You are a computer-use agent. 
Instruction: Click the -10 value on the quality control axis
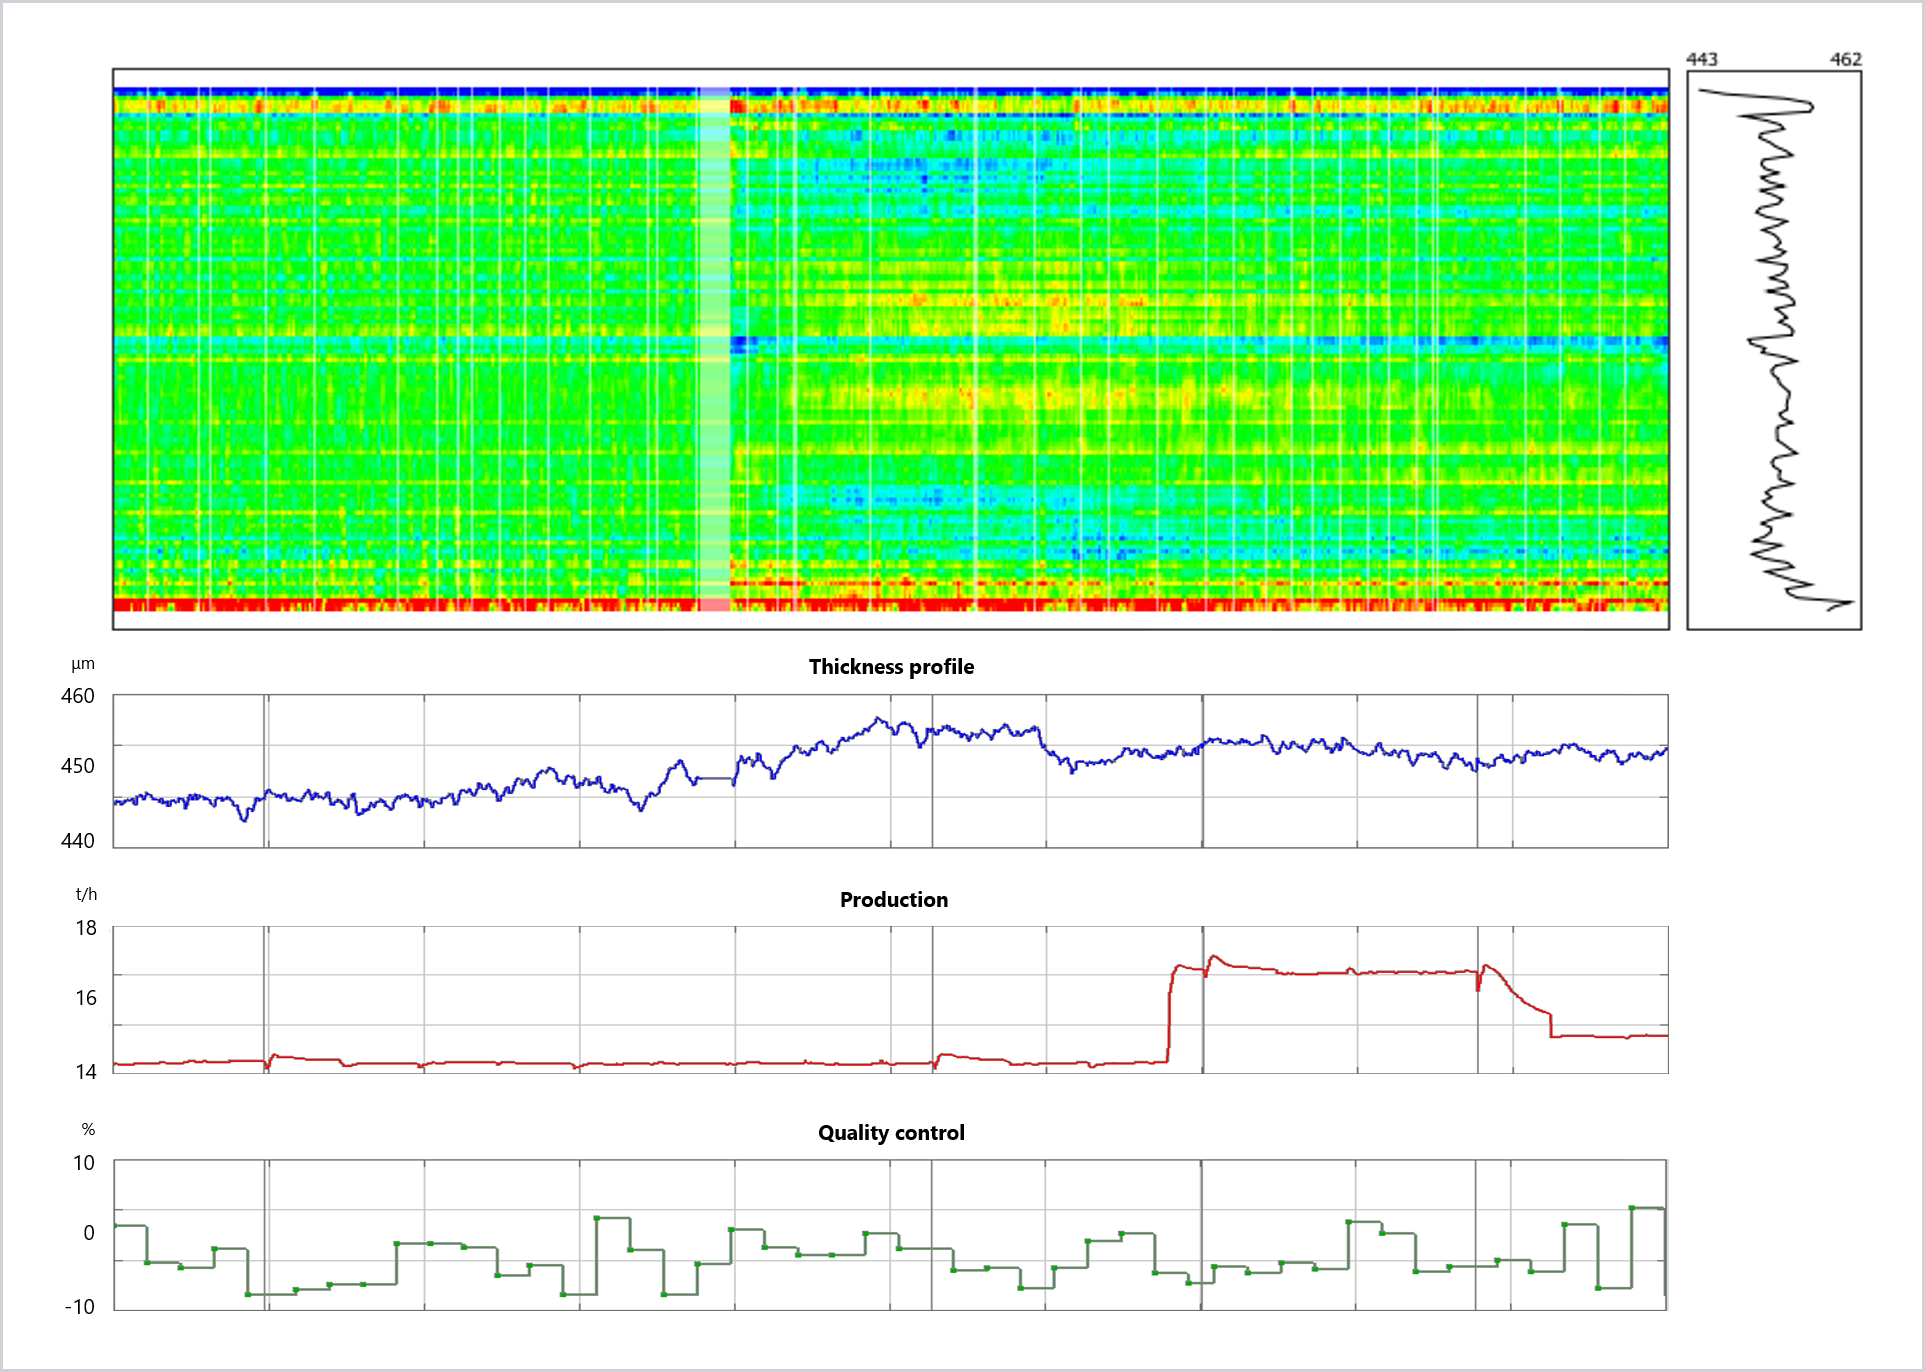click(x=78, y=1304)
